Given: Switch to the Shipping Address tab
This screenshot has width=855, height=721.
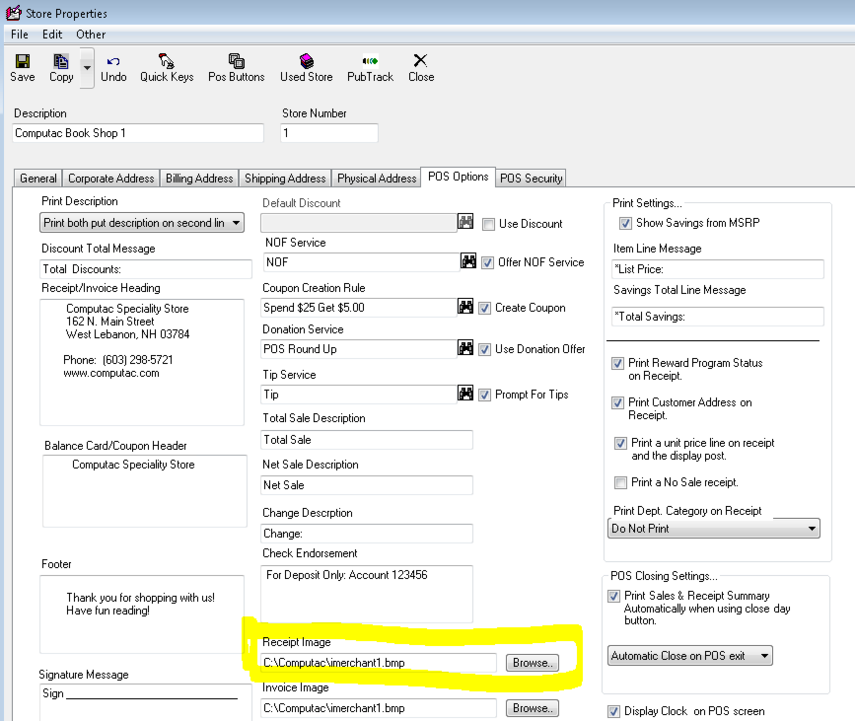Looking at the screenshot, I should click(x=285, y=178).
